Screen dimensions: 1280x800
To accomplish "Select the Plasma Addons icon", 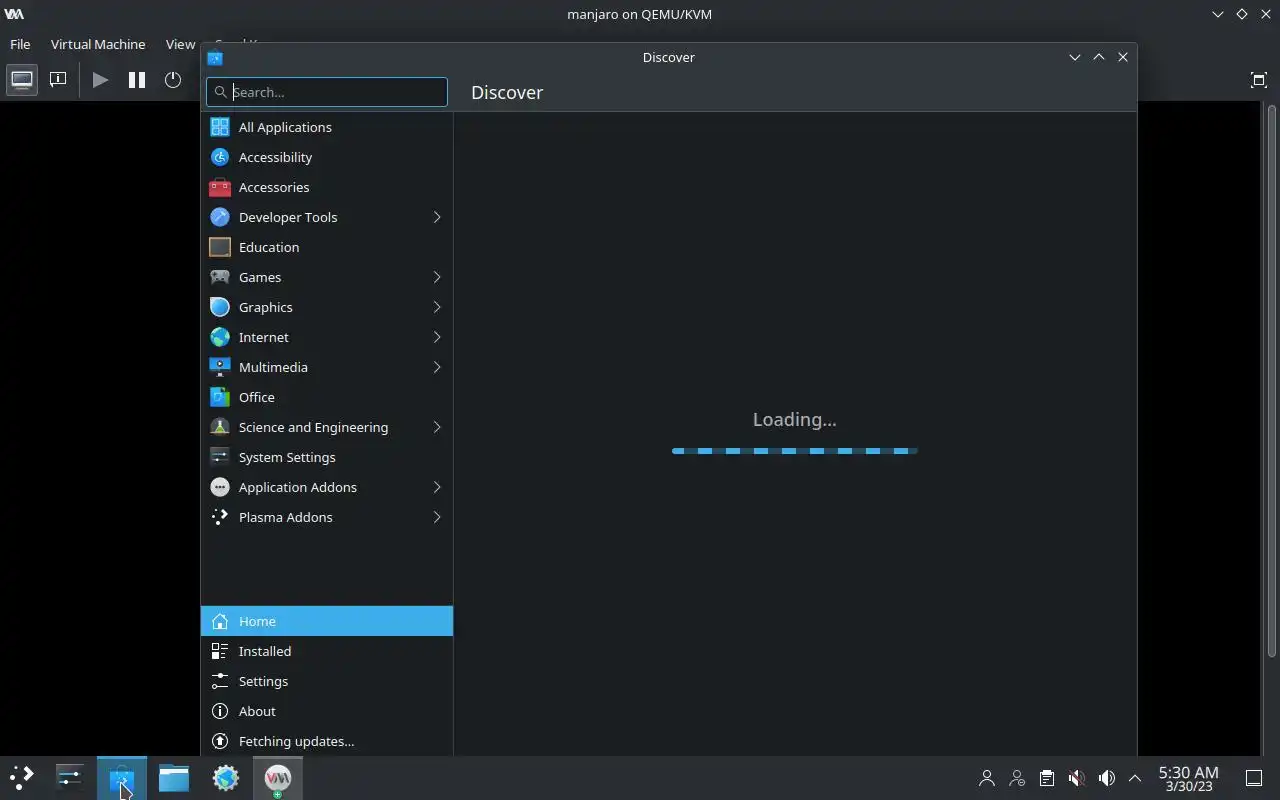I will click(220, 517).
